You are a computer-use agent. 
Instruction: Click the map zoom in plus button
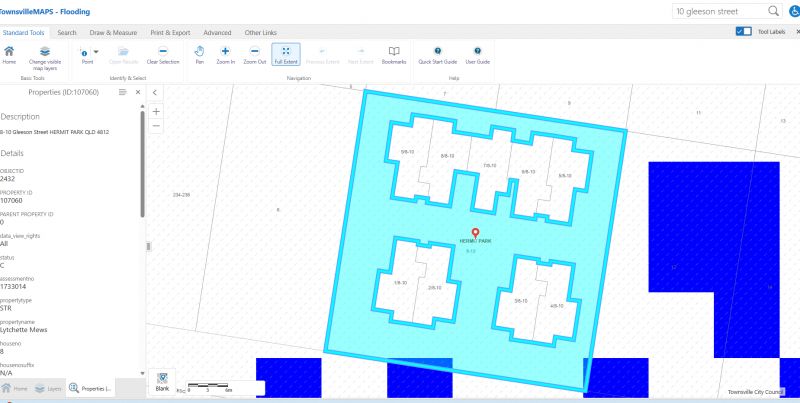[156, 112]
